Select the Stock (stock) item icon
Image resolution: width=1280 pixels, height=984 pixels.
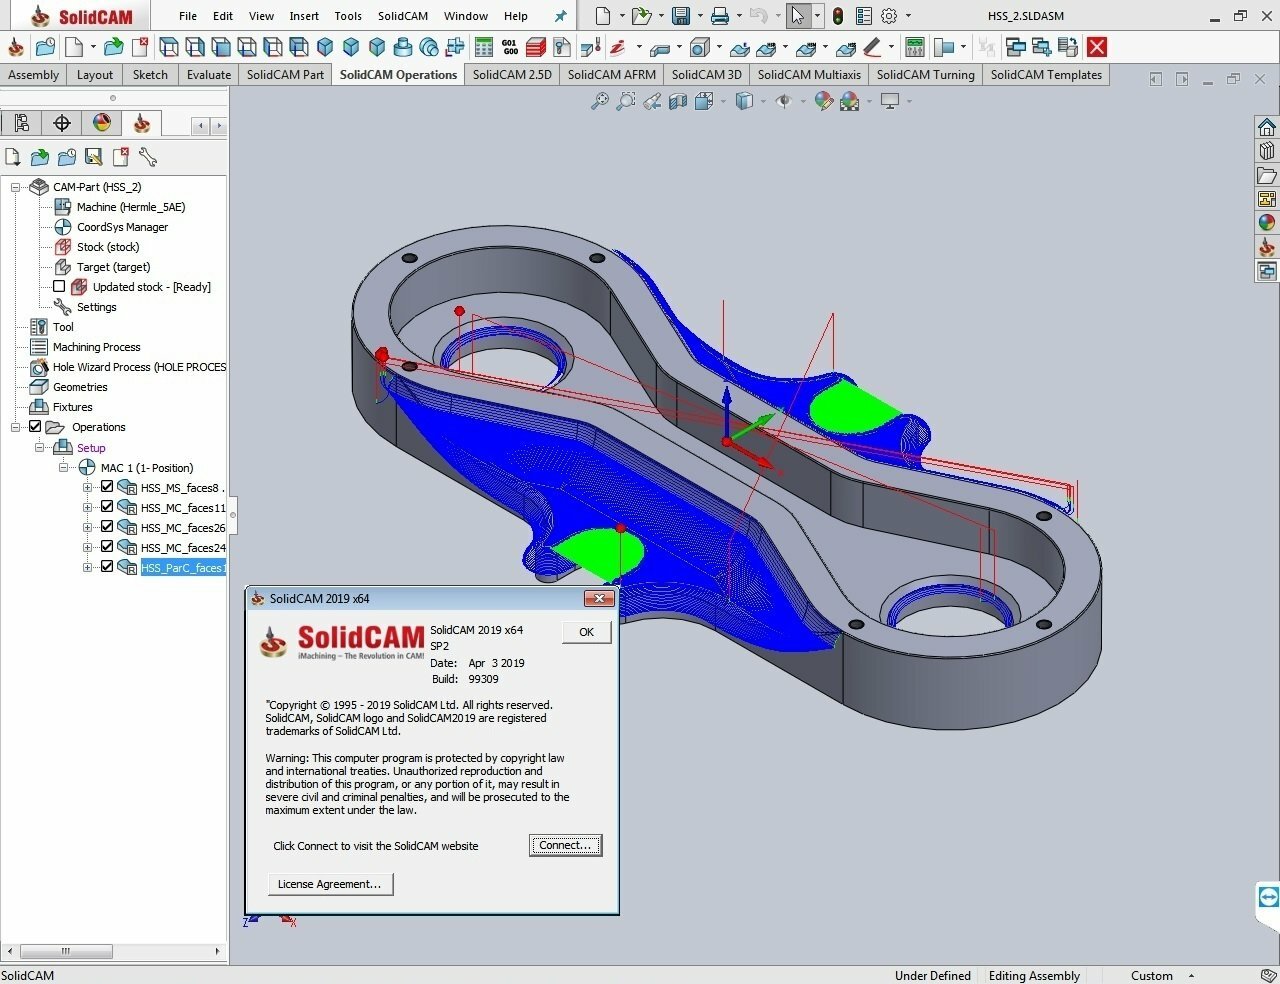62,247
